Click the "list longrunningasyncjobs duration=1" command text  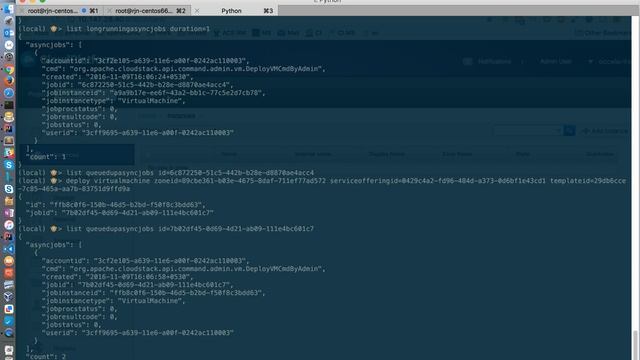(138, 29)
